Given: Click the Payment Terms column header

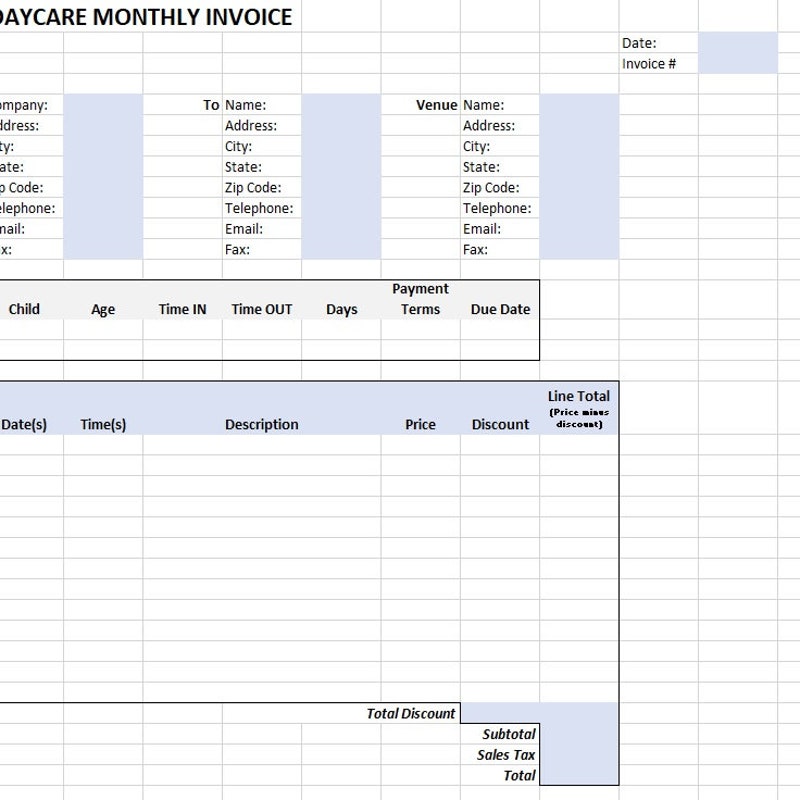Looking at the screenshot, I should point(419,299).
